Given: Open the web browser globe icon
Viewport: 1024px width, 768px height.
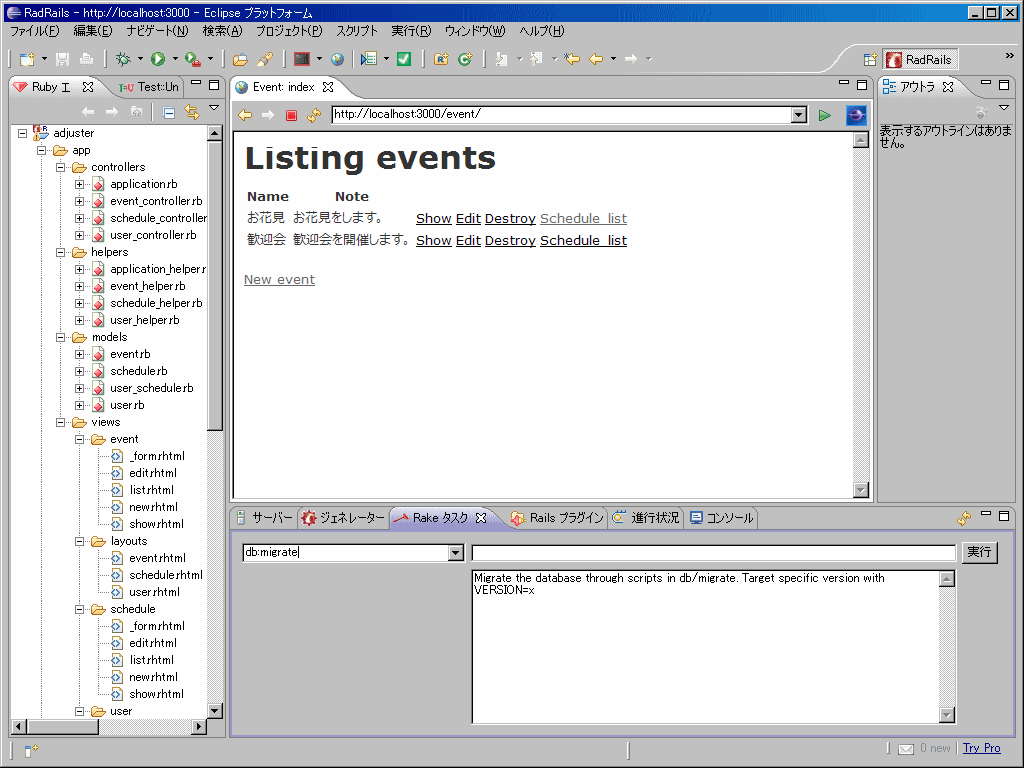Looking at the screenshot, I should [x=337, y=59].
